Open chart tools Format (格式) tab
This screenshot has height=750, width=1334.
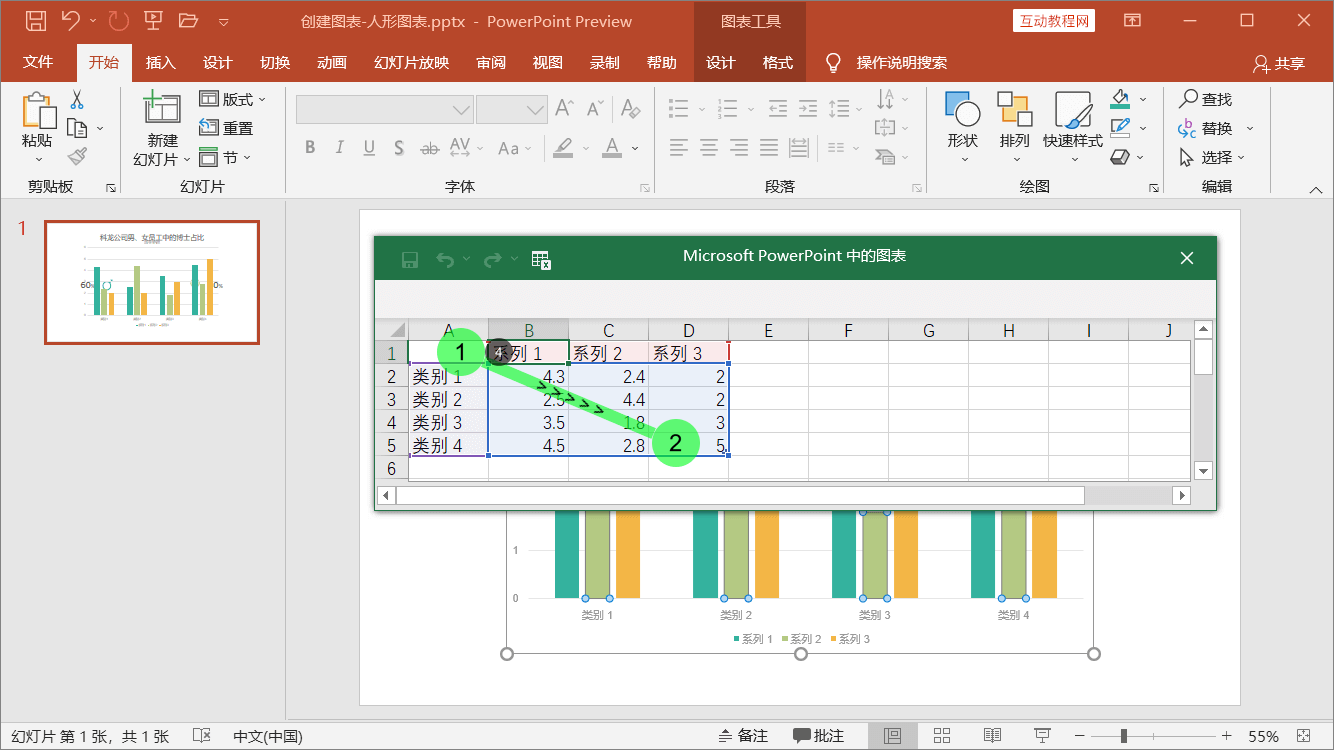(777, 62)
